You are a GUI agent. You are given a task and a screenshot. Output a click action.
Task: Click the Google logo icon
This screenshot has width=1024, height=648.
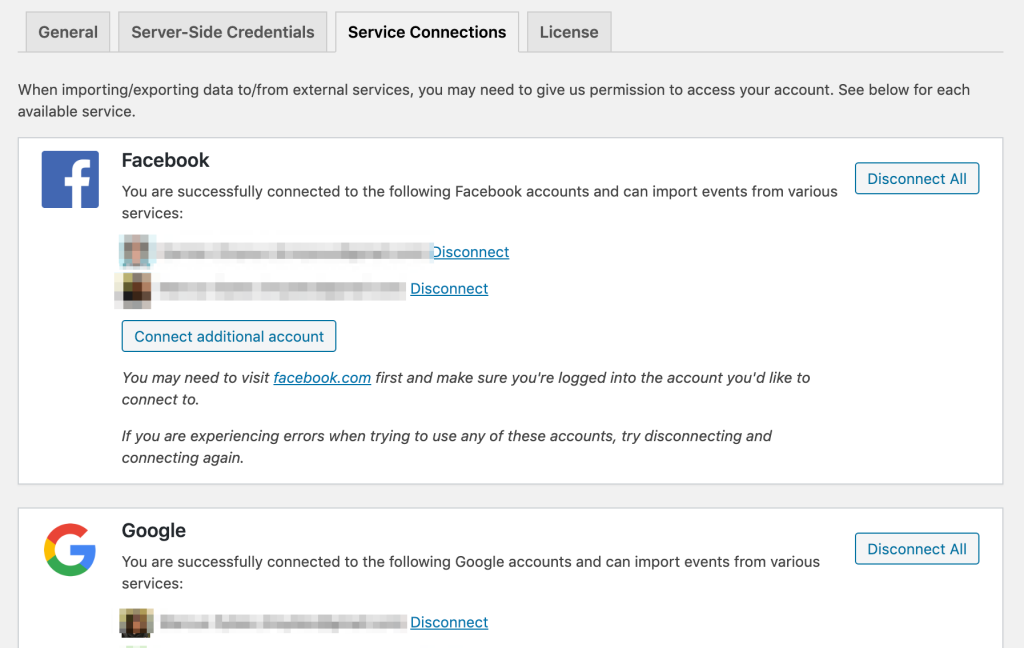pos(70,549)
